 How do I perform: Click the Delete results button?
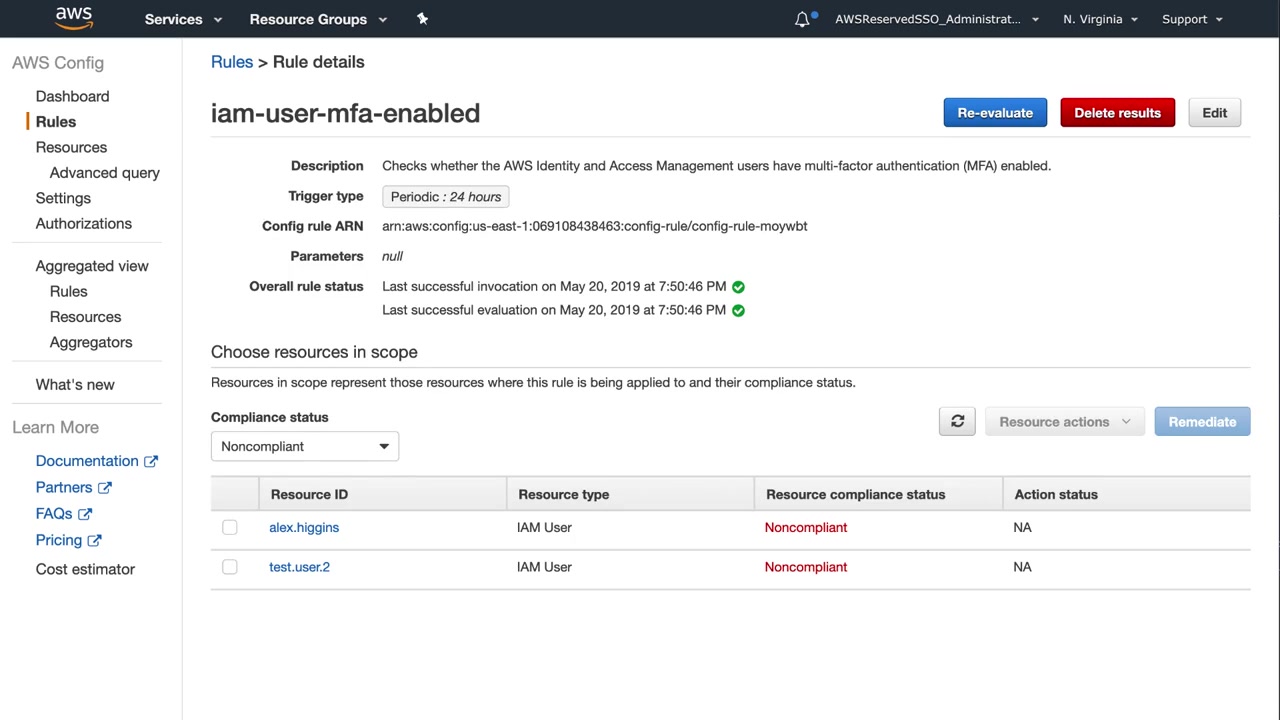tap(1117, 113)
